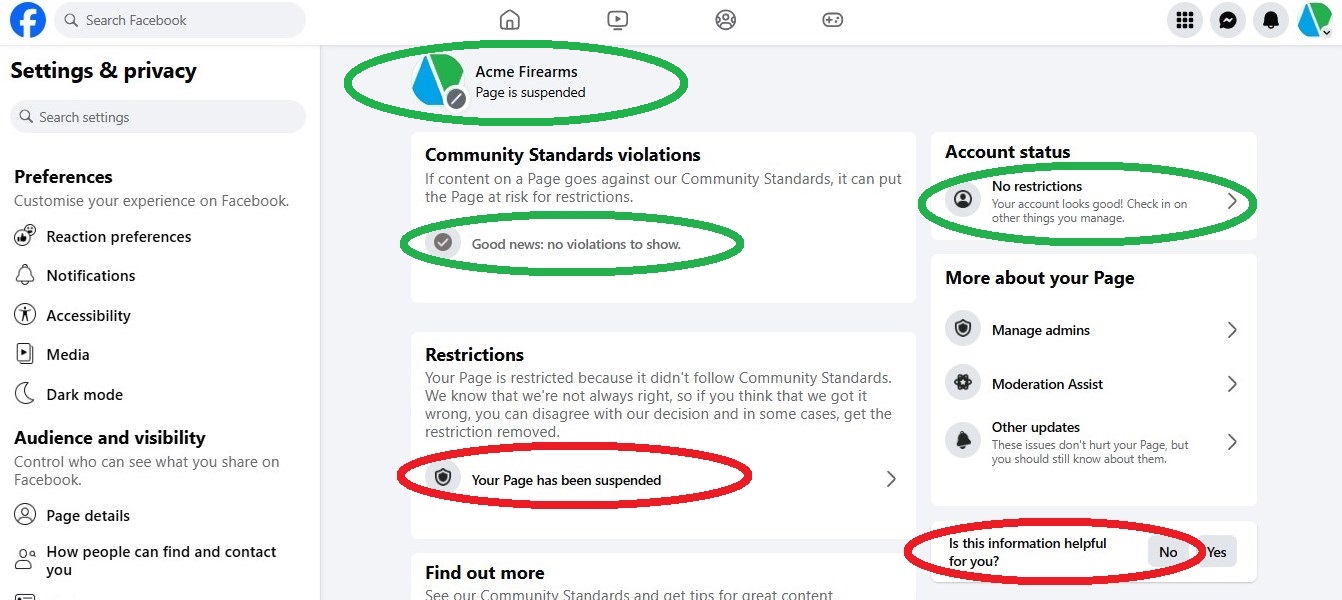Expand the Moderation Assist chevron
The width and height of the screenshot is (1342, 600).
tap(1232, 384)
